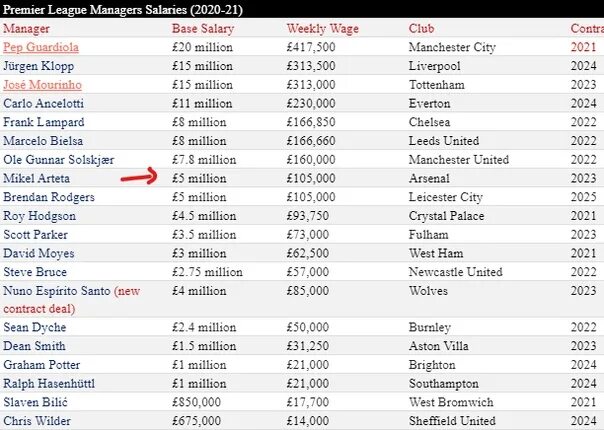Click Chris Wilder in the last row
604x430 pixels.
[x=37, y=421]
